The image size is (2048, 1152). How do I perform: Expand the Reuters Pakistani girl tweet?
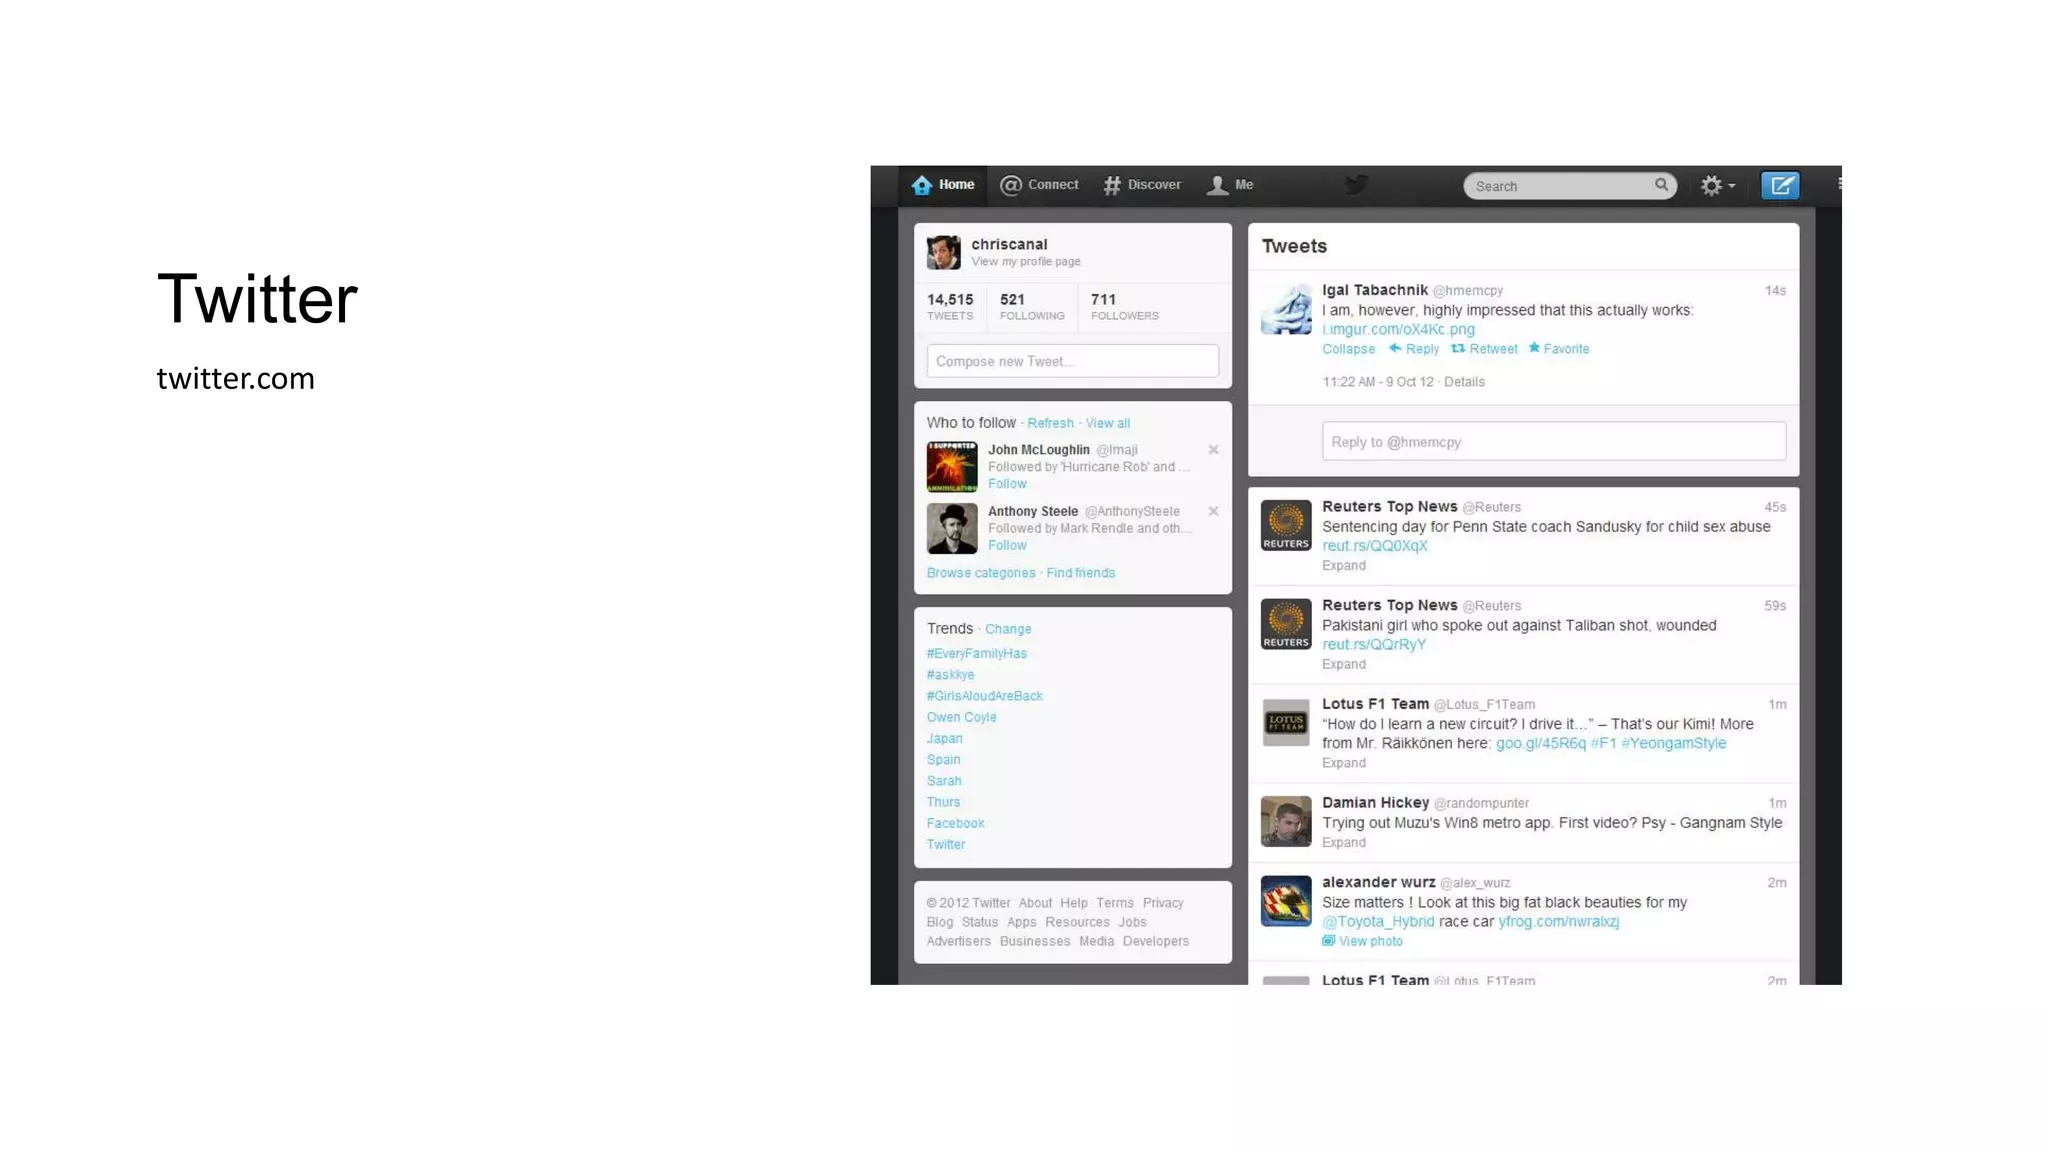click(x=1343, y=665)
